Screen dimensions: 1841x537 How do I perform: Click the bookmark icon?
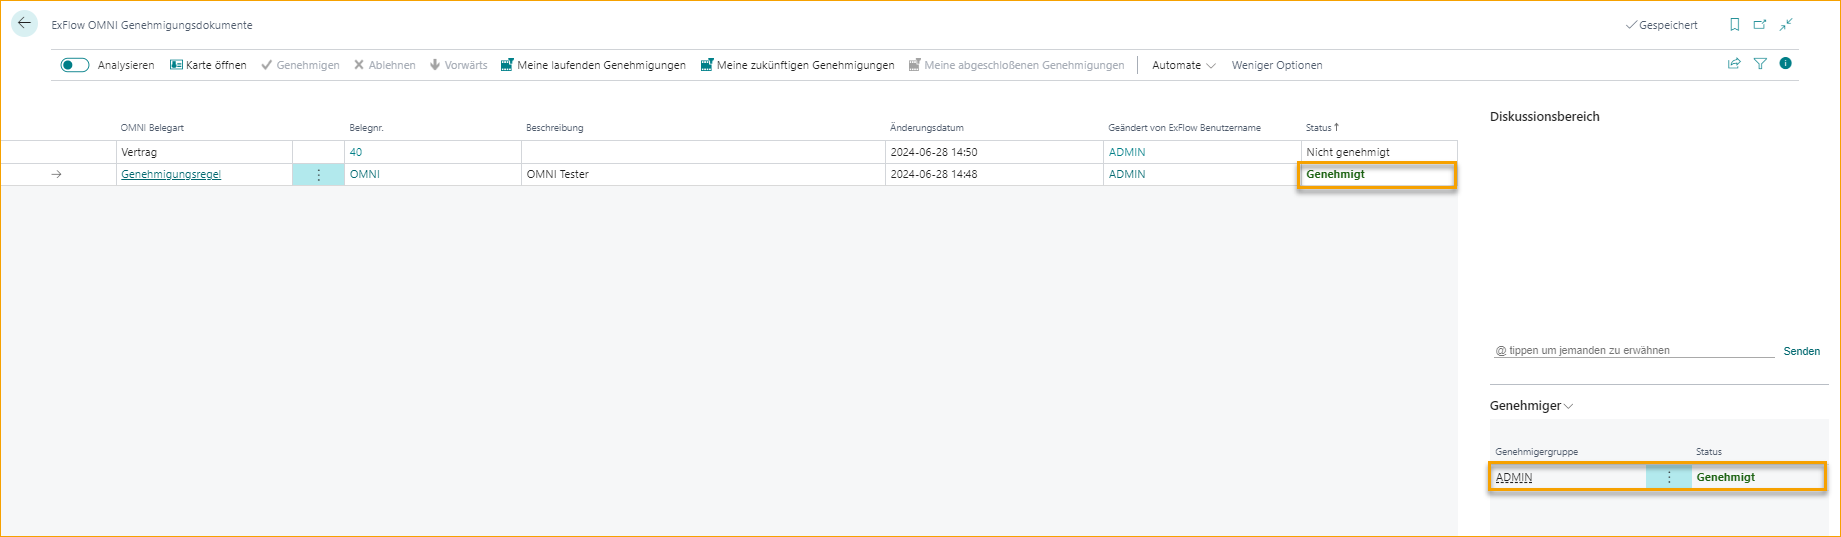(x=1735, y=25)
